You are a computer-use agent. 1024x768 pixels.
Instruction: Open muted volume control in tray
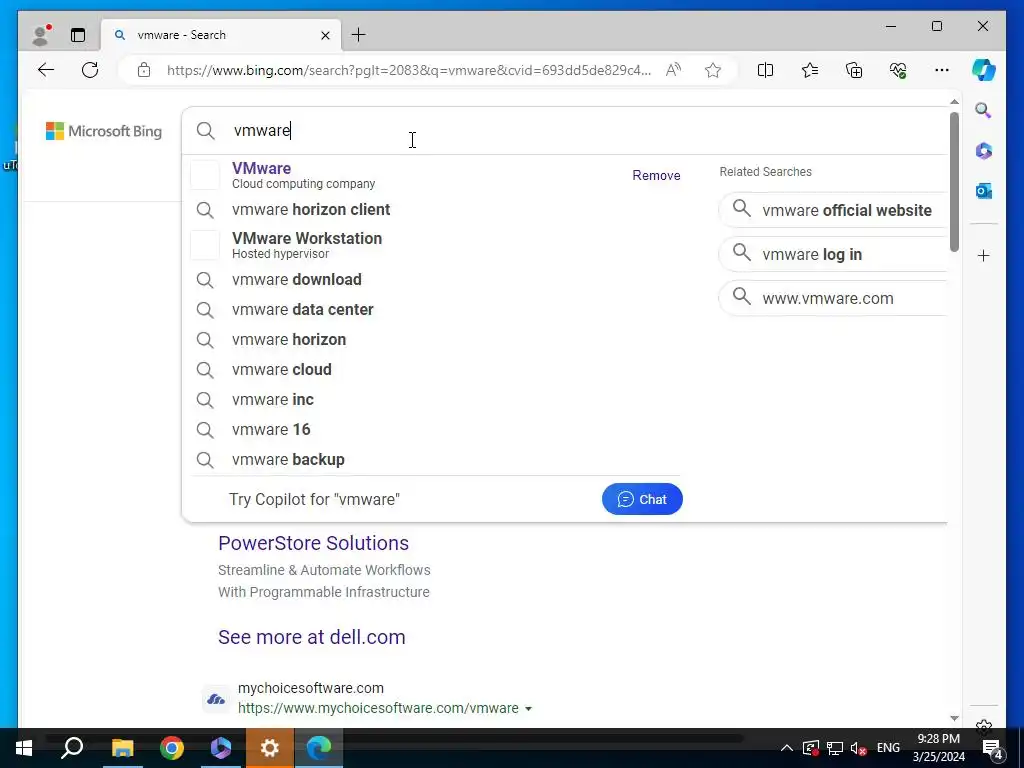pos(858,748)
